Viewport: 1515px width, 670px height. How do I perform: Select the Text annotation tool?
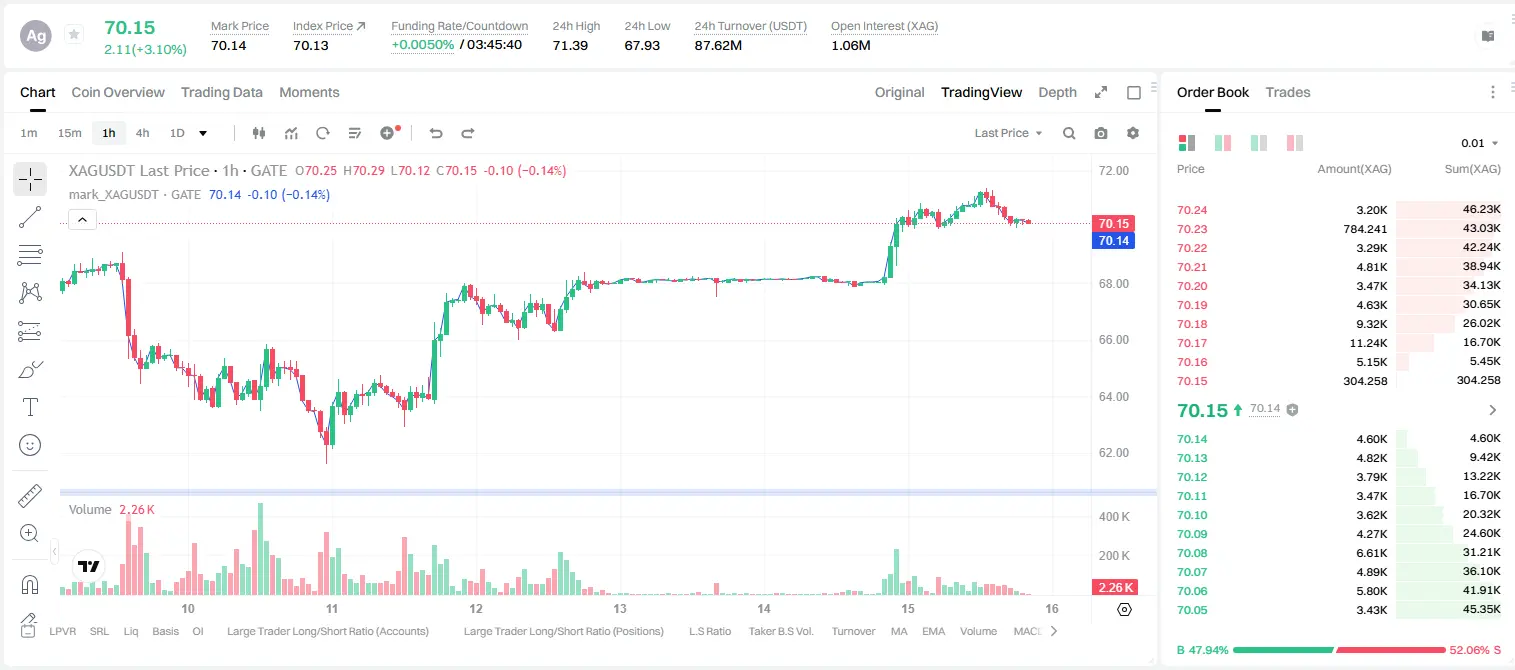(x=30, y=407)
